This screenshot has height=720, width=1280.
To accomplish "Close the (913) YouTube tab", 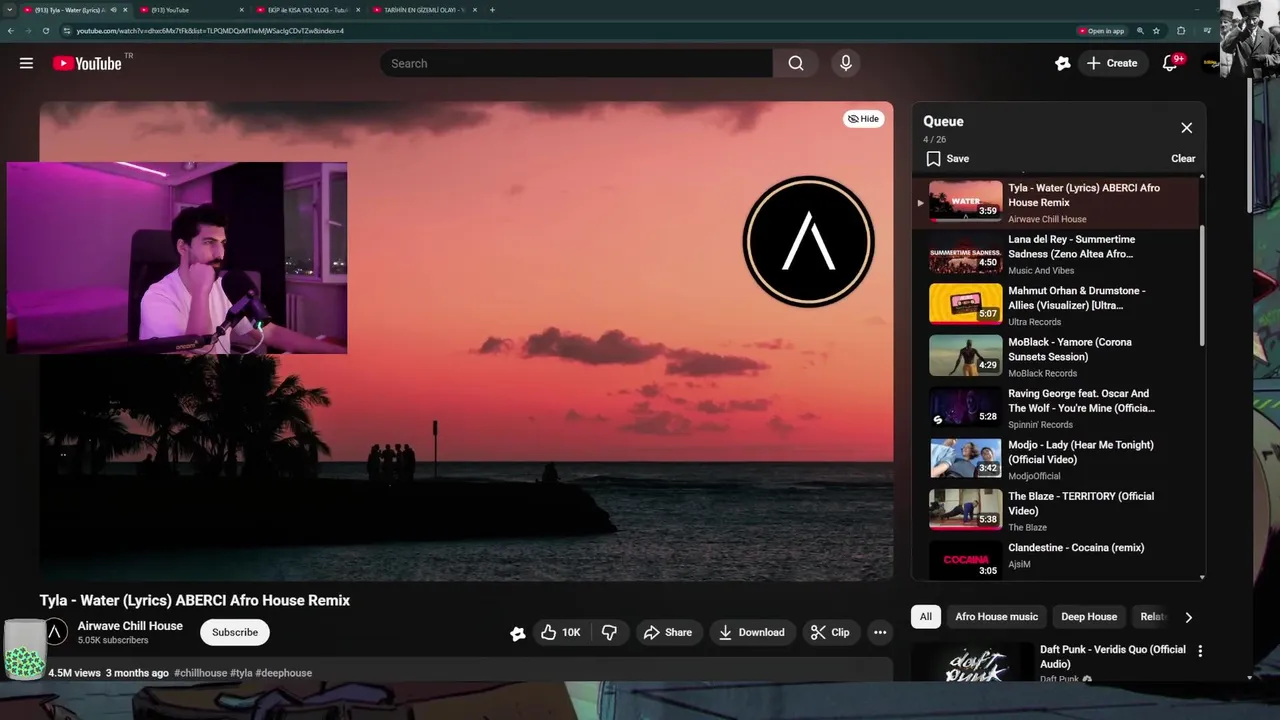I will click(242, 10).
